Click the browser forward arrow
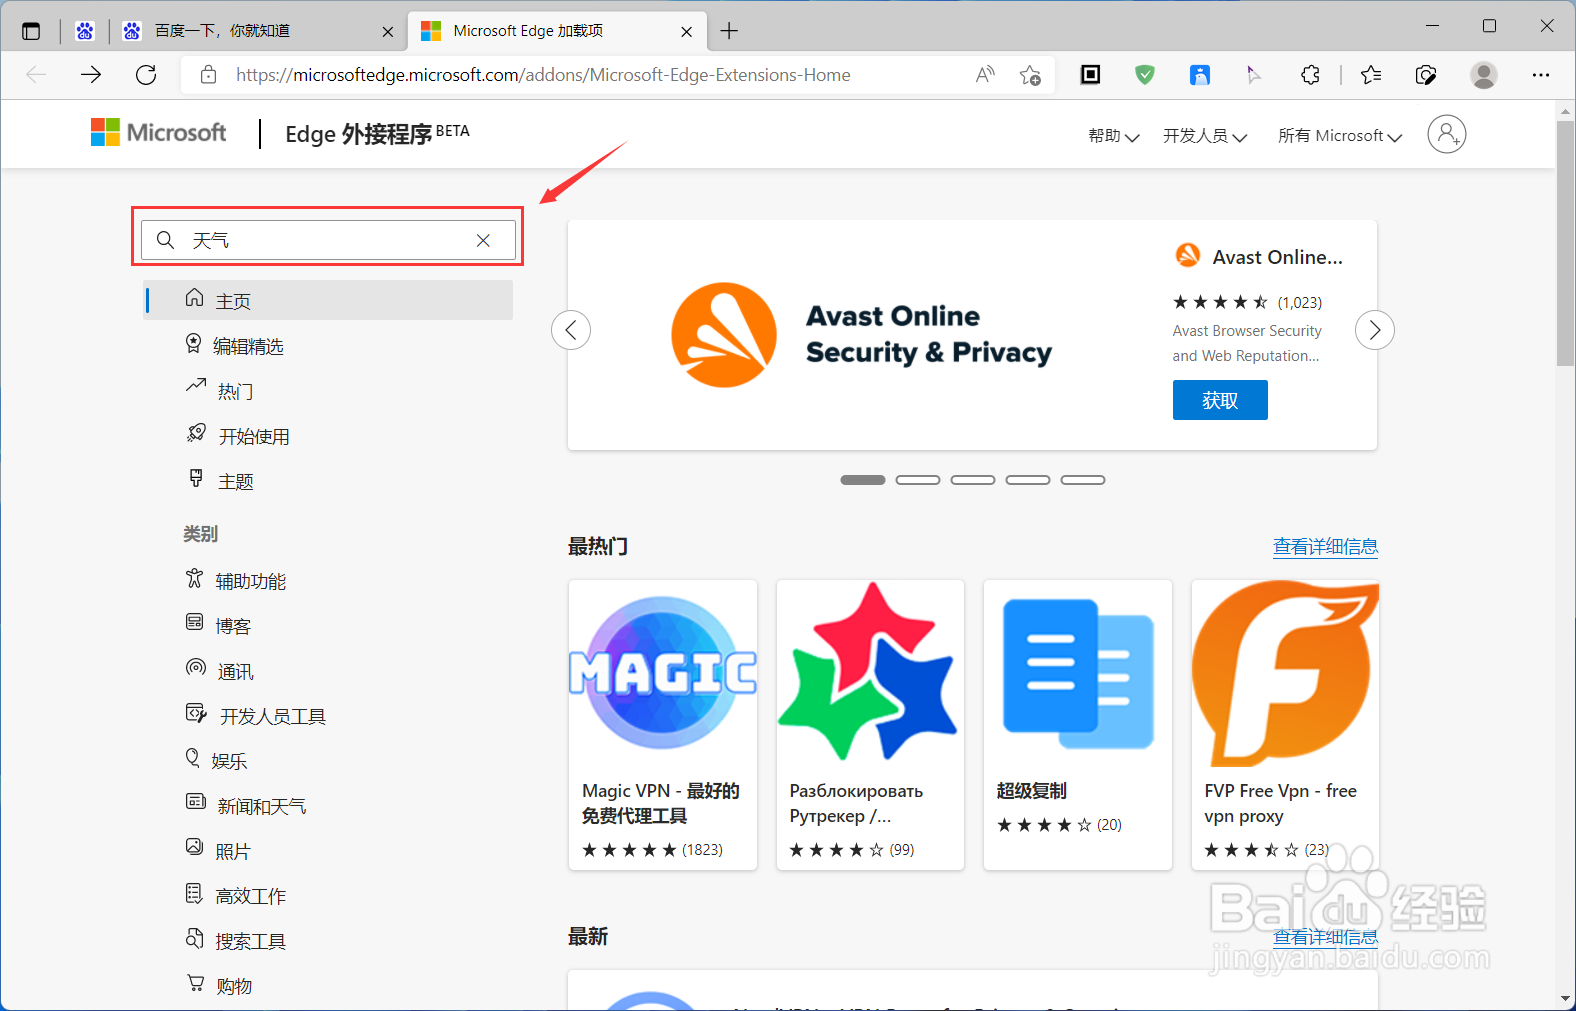The image size is (1576, 1011). [91, 75]
